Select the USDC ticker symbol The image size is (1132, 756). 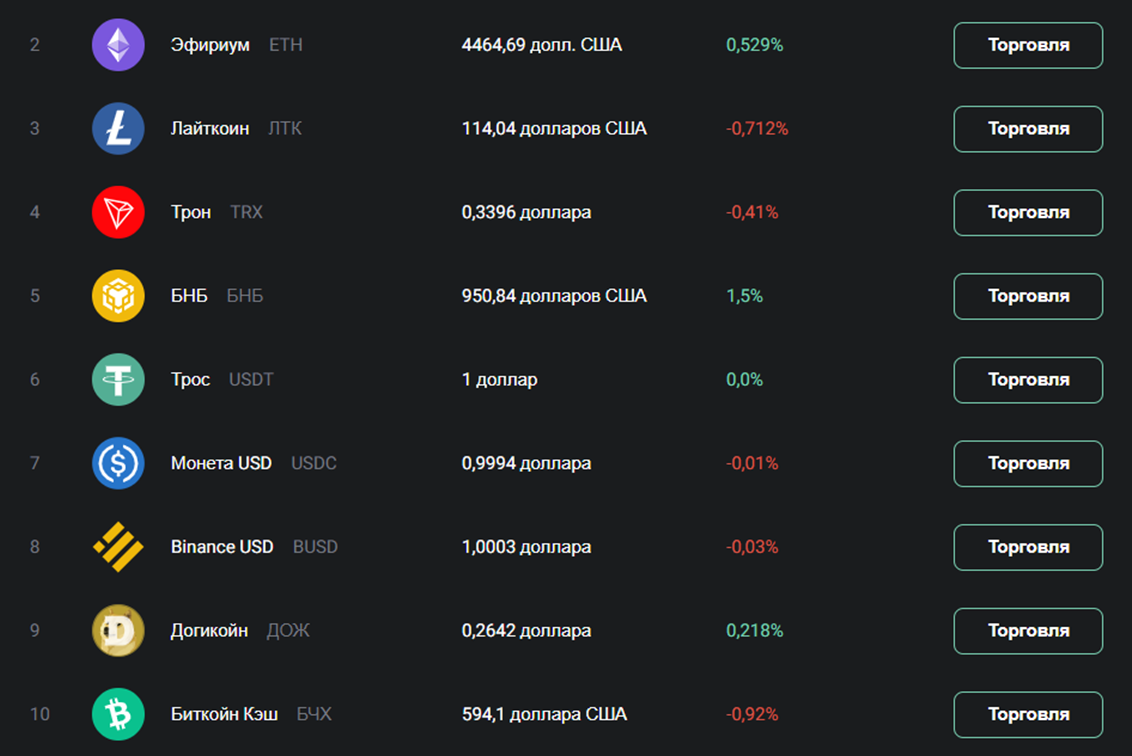coord(314,464)
